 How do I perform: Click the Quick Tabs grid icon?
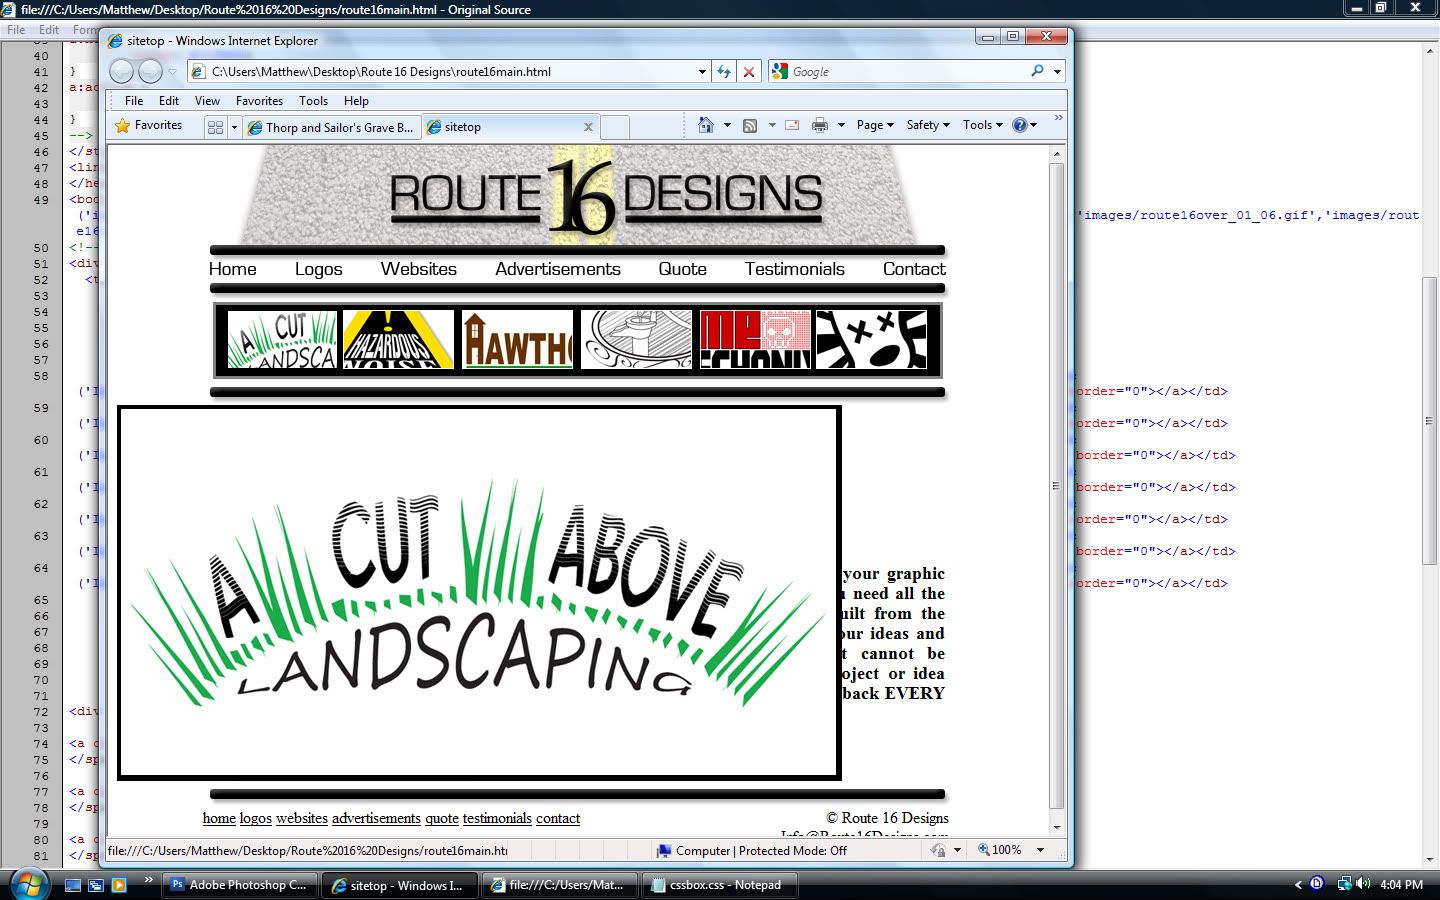click(x=215, y=127)
